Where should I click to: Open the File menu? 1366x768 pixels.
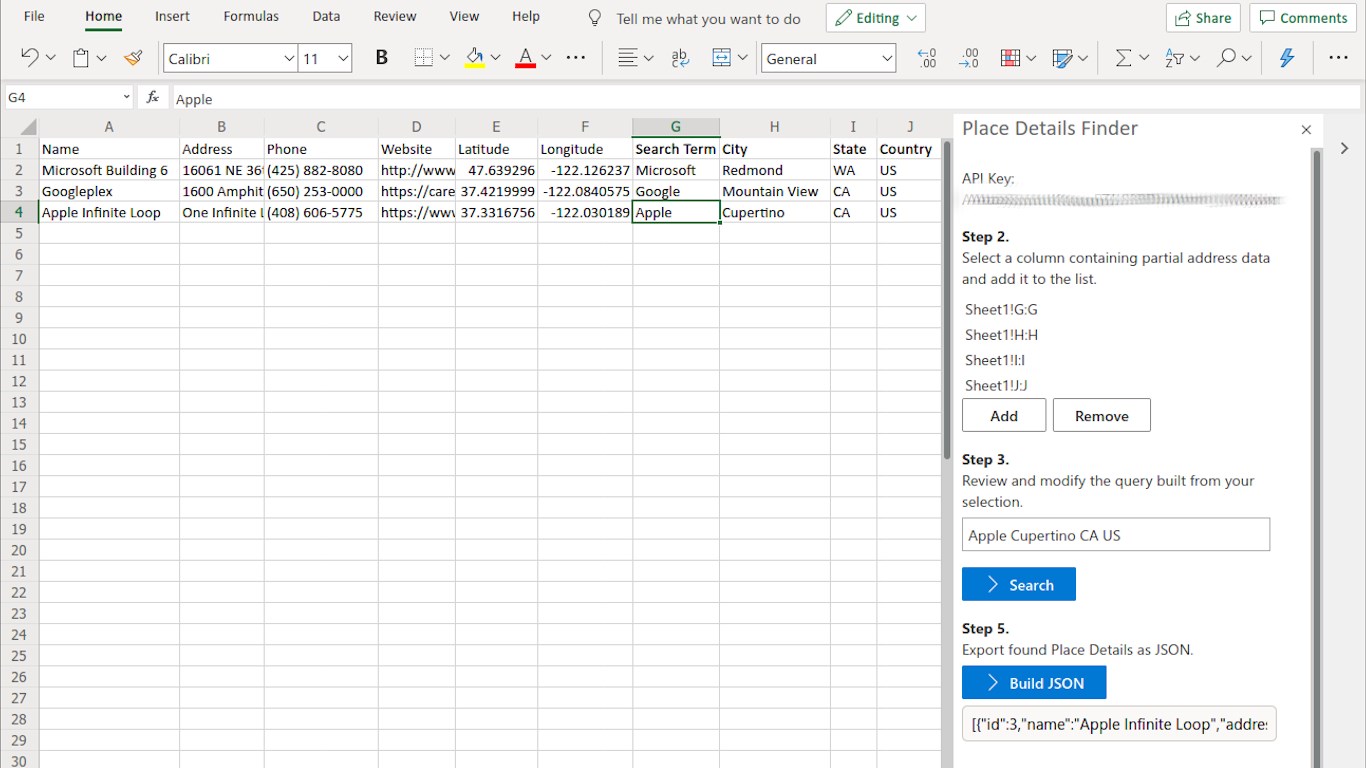(x=34, y=16)
